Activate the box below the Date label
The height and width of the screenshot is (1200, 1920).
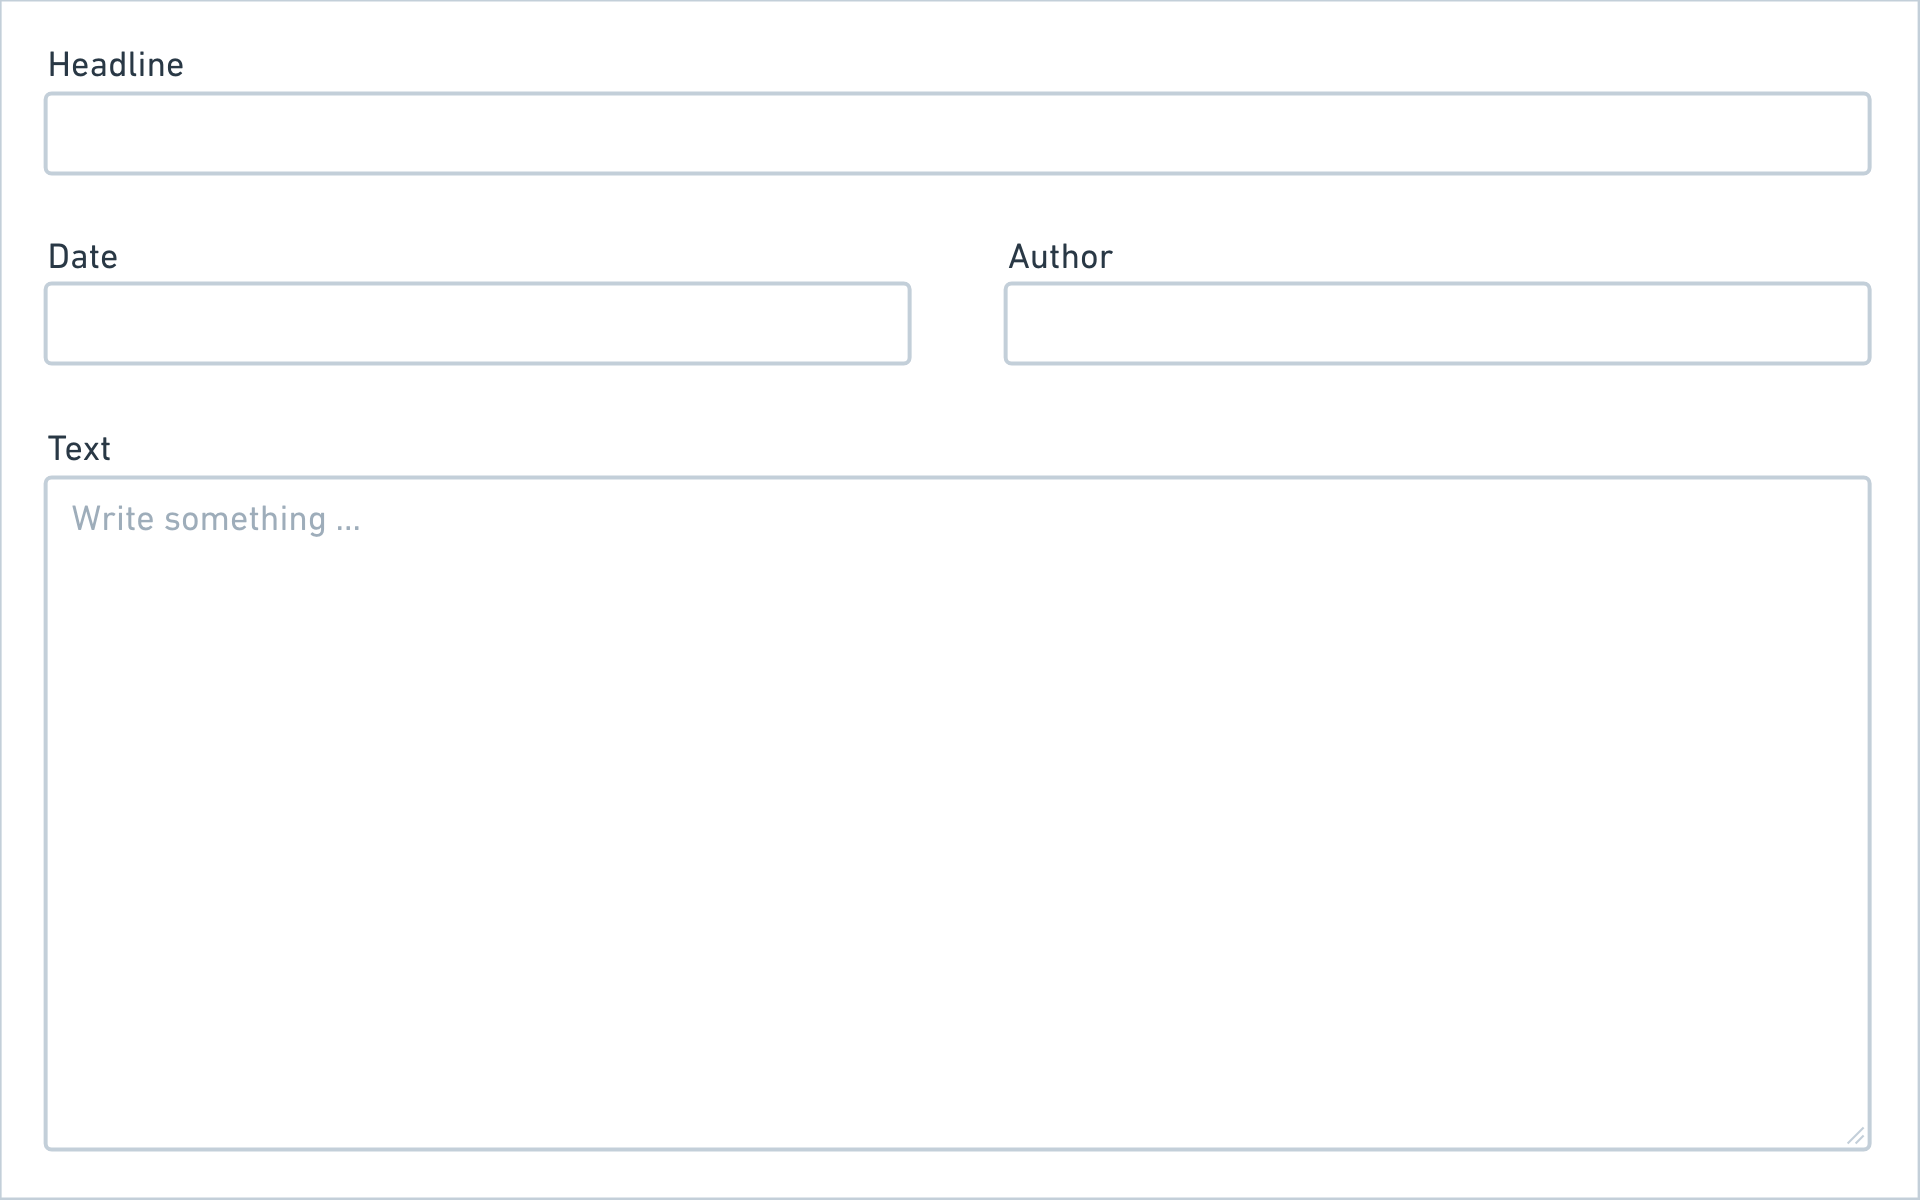click(x=477, y=324)
